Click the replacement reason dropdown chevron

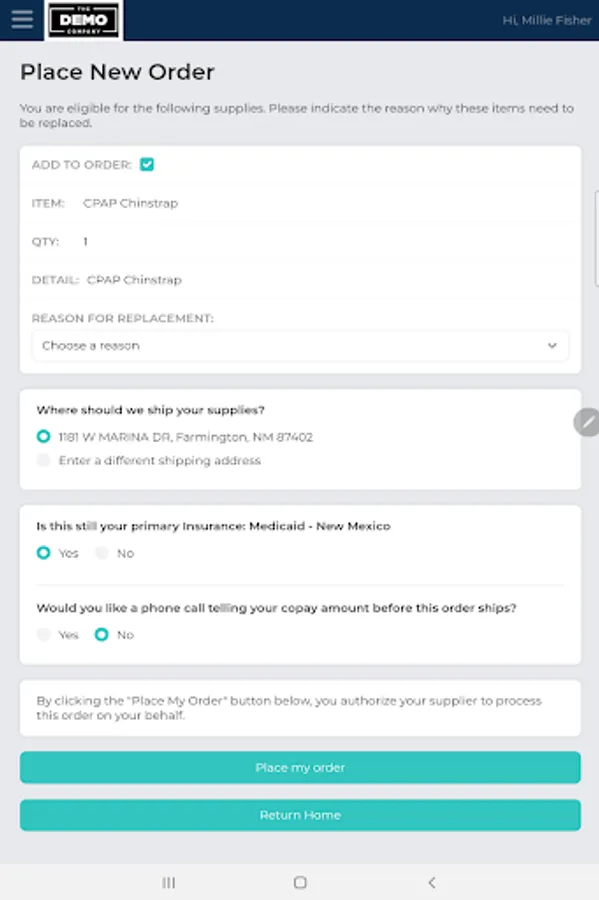pyautogui.click(x=552, y=345)
